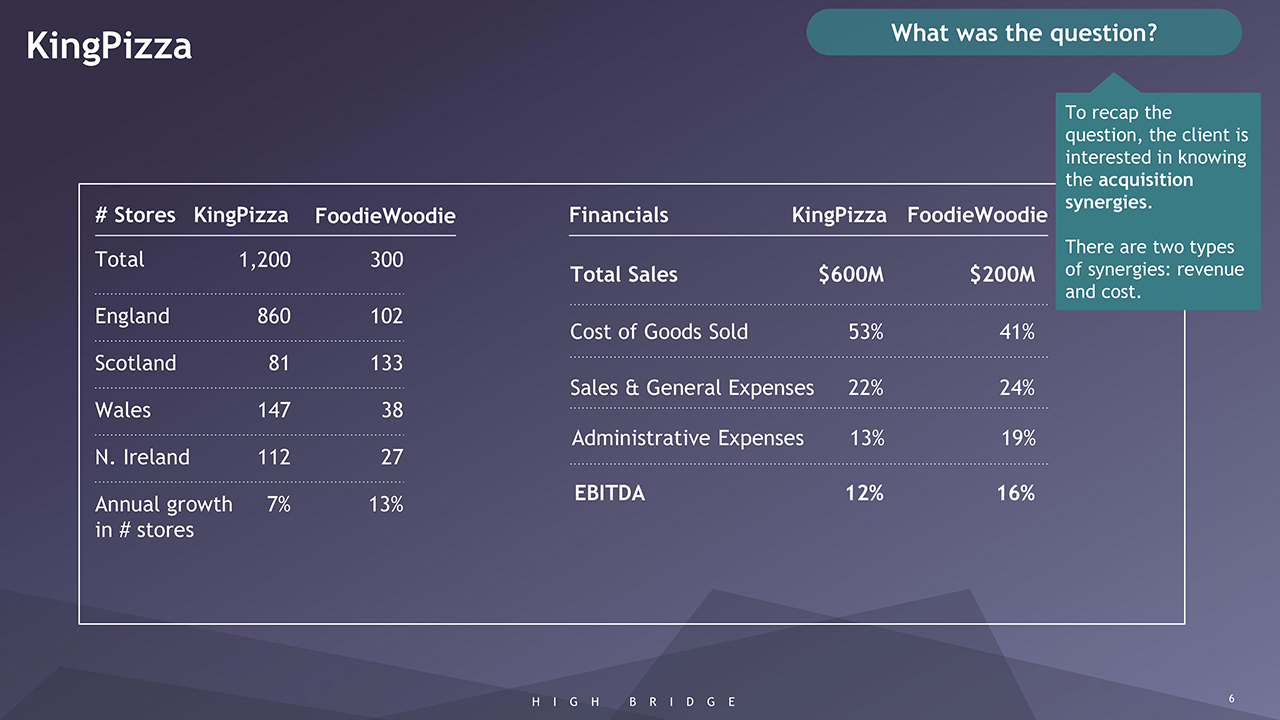Viewport: 1280px width, 720px height.
Task: Select the N. Ireland row label
Action: 142,457
